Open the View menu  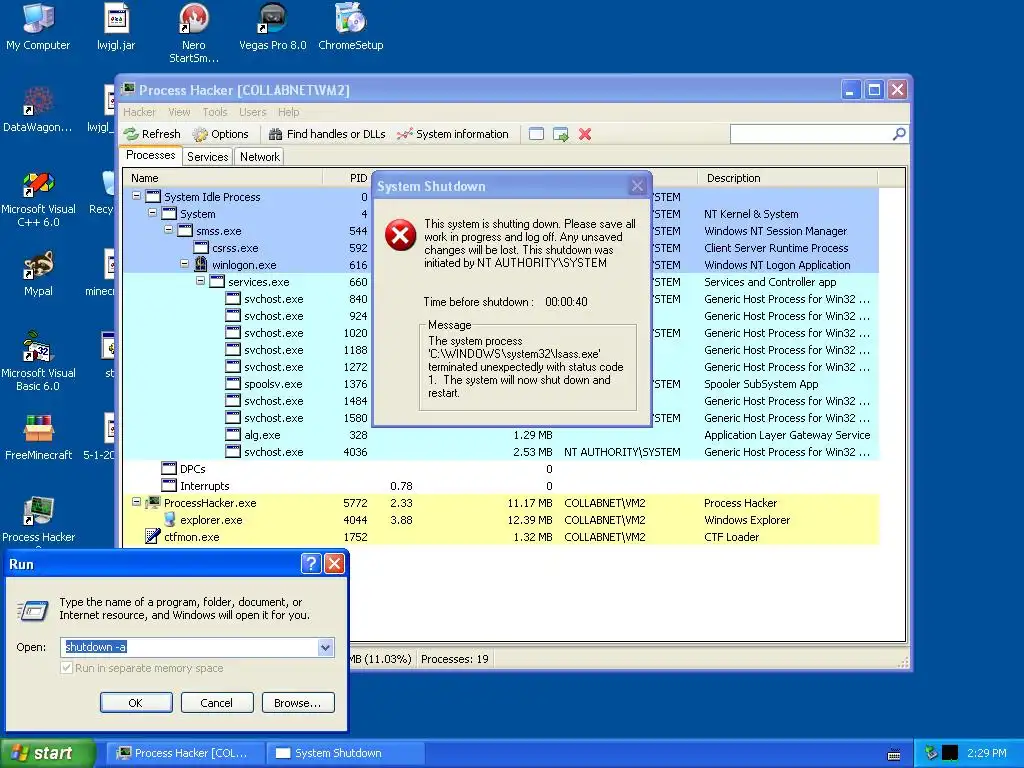tap(179, 112)
